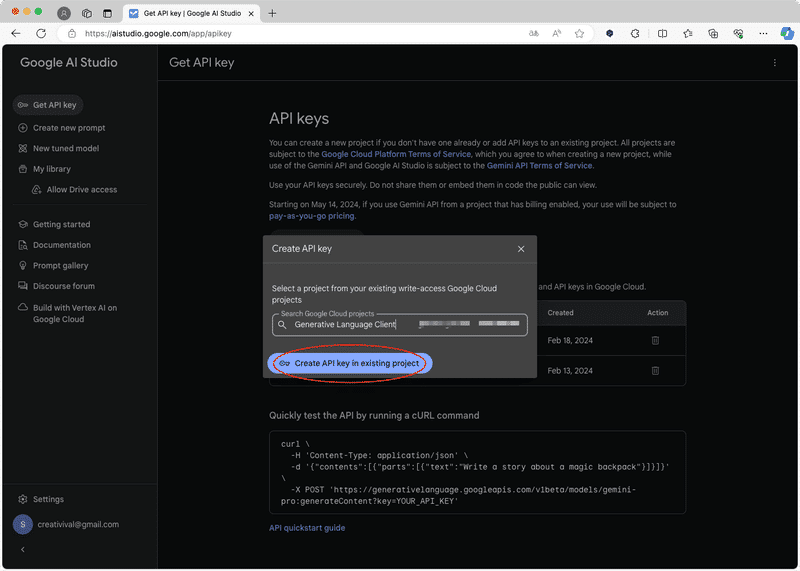800x571 pixels.
Task: Click the read aloud icon
Action: point(557,34)
